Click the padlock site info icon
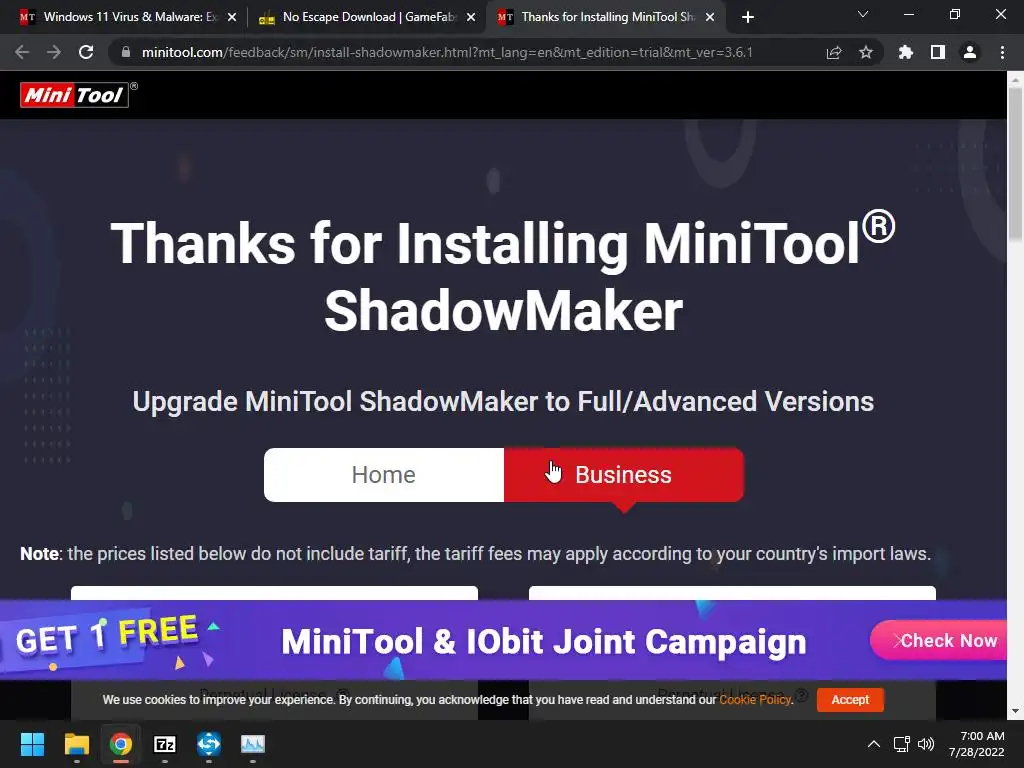The height and width of the screenshot is (768, 1024). click(x=126, y=52)
